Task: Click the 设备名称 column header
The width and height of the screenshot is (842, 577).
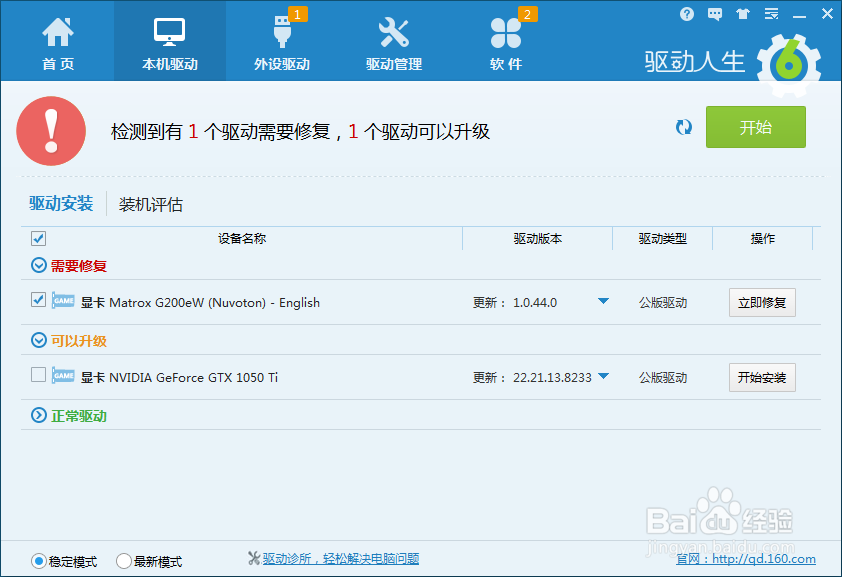Action: click(242, 238)
